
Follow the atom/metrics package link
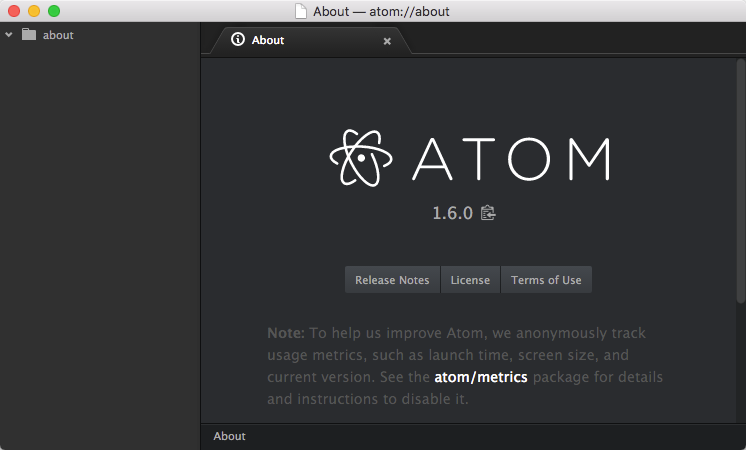(x=480, y=377)
